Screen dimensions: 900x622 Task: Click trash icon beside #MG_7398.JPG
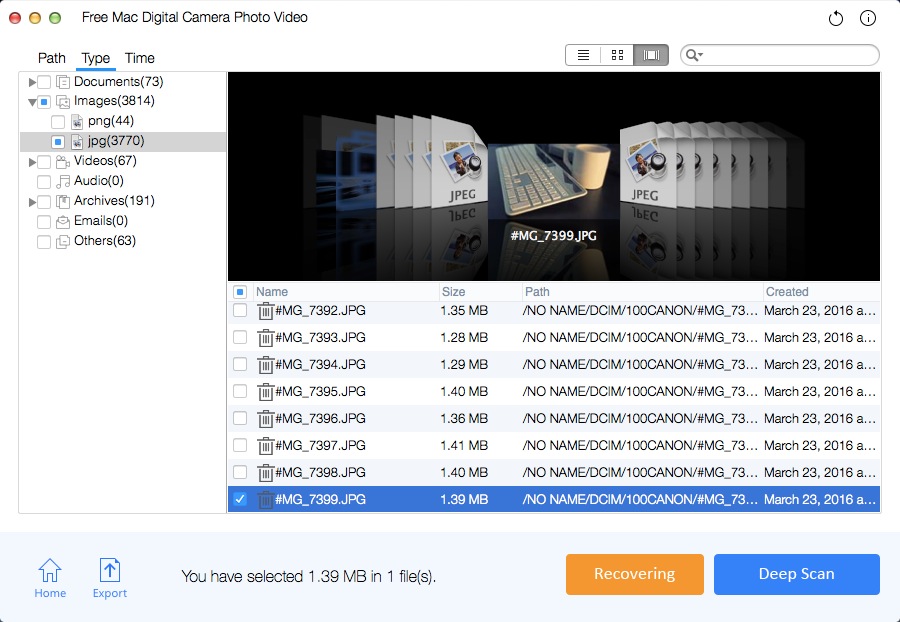[x=265, y=473]
